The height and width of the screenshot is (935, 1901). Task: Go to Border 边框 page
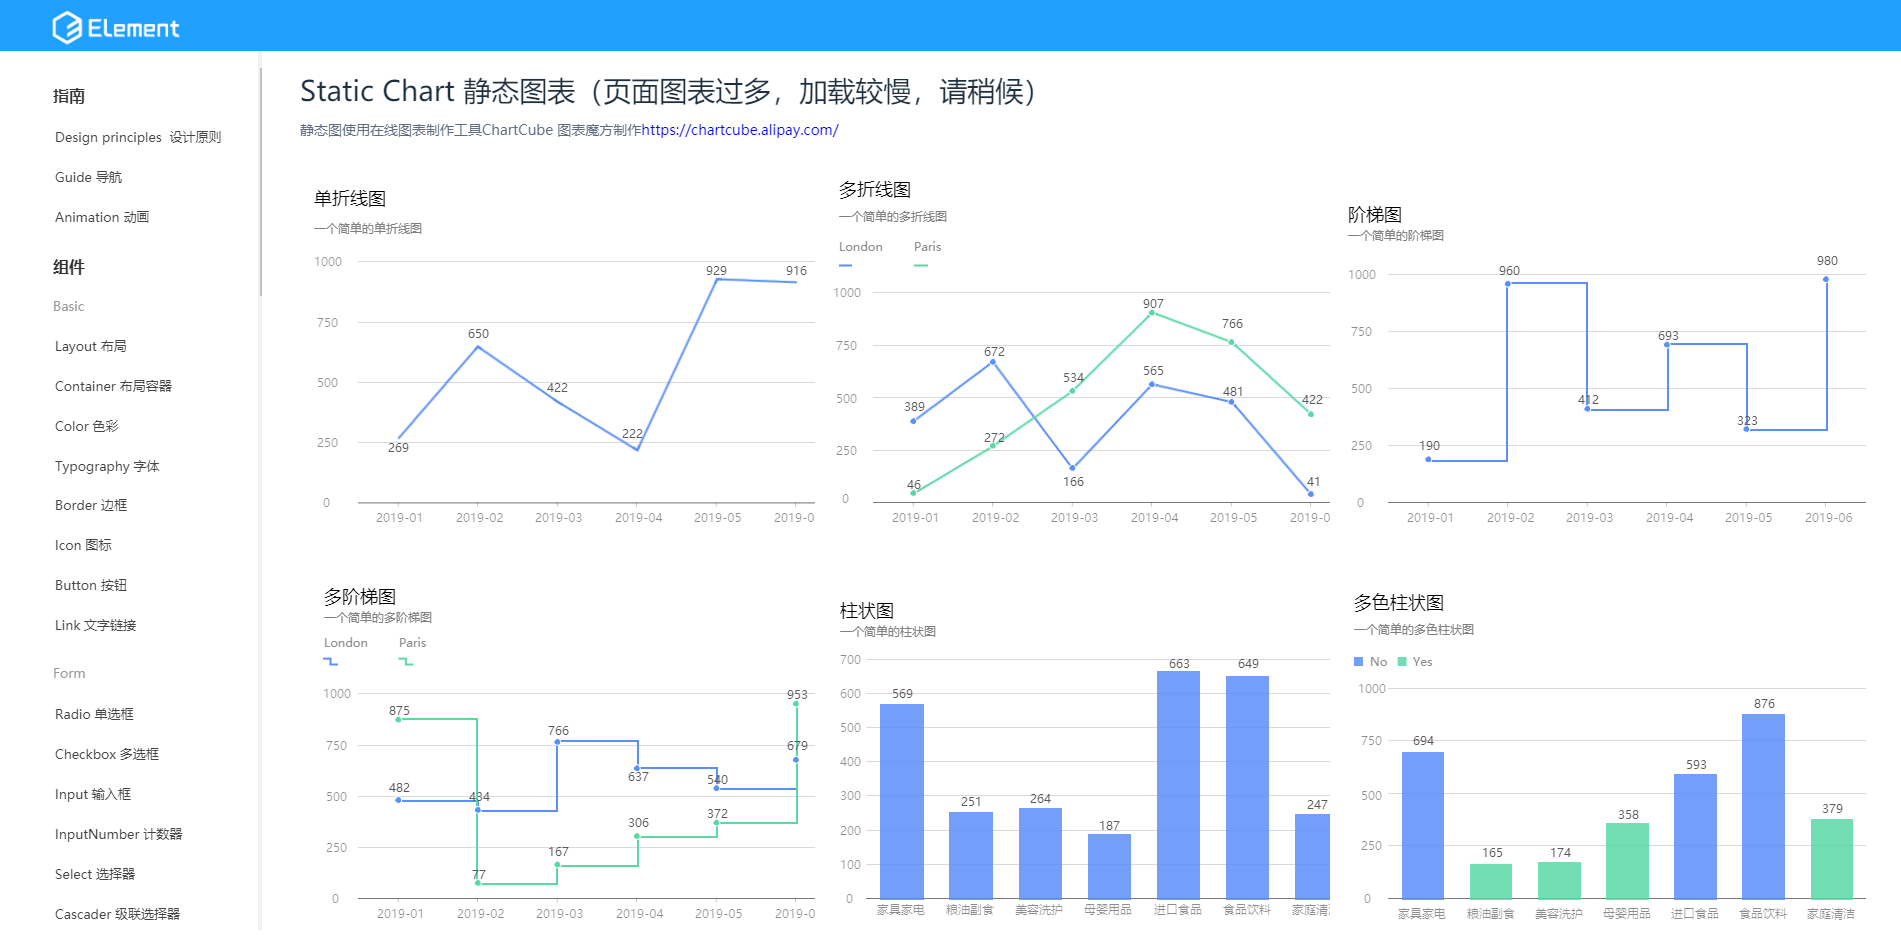click(91, 505)
